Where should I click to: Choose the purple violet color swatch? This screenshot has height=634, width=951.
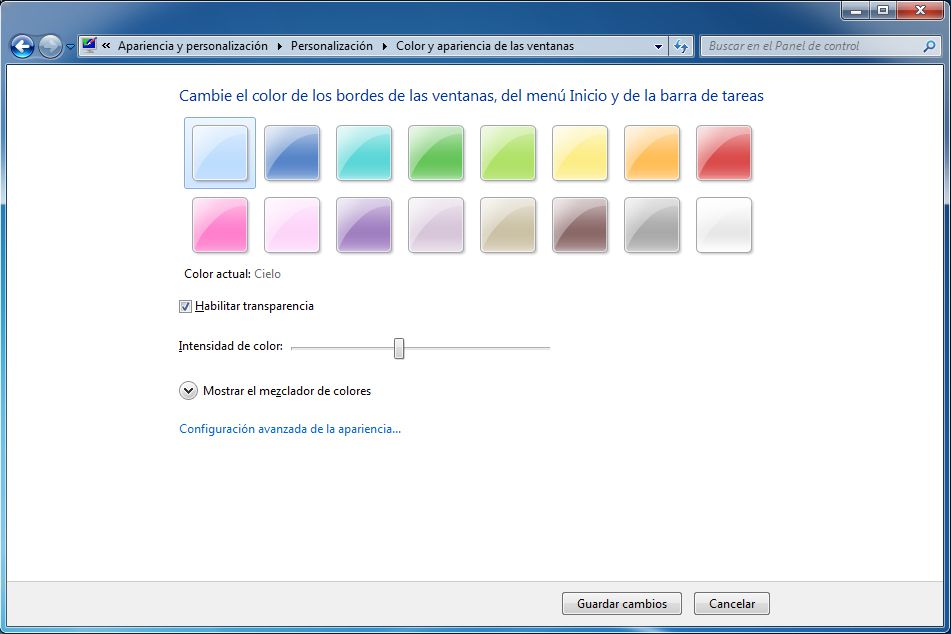[x=363, y=225]
